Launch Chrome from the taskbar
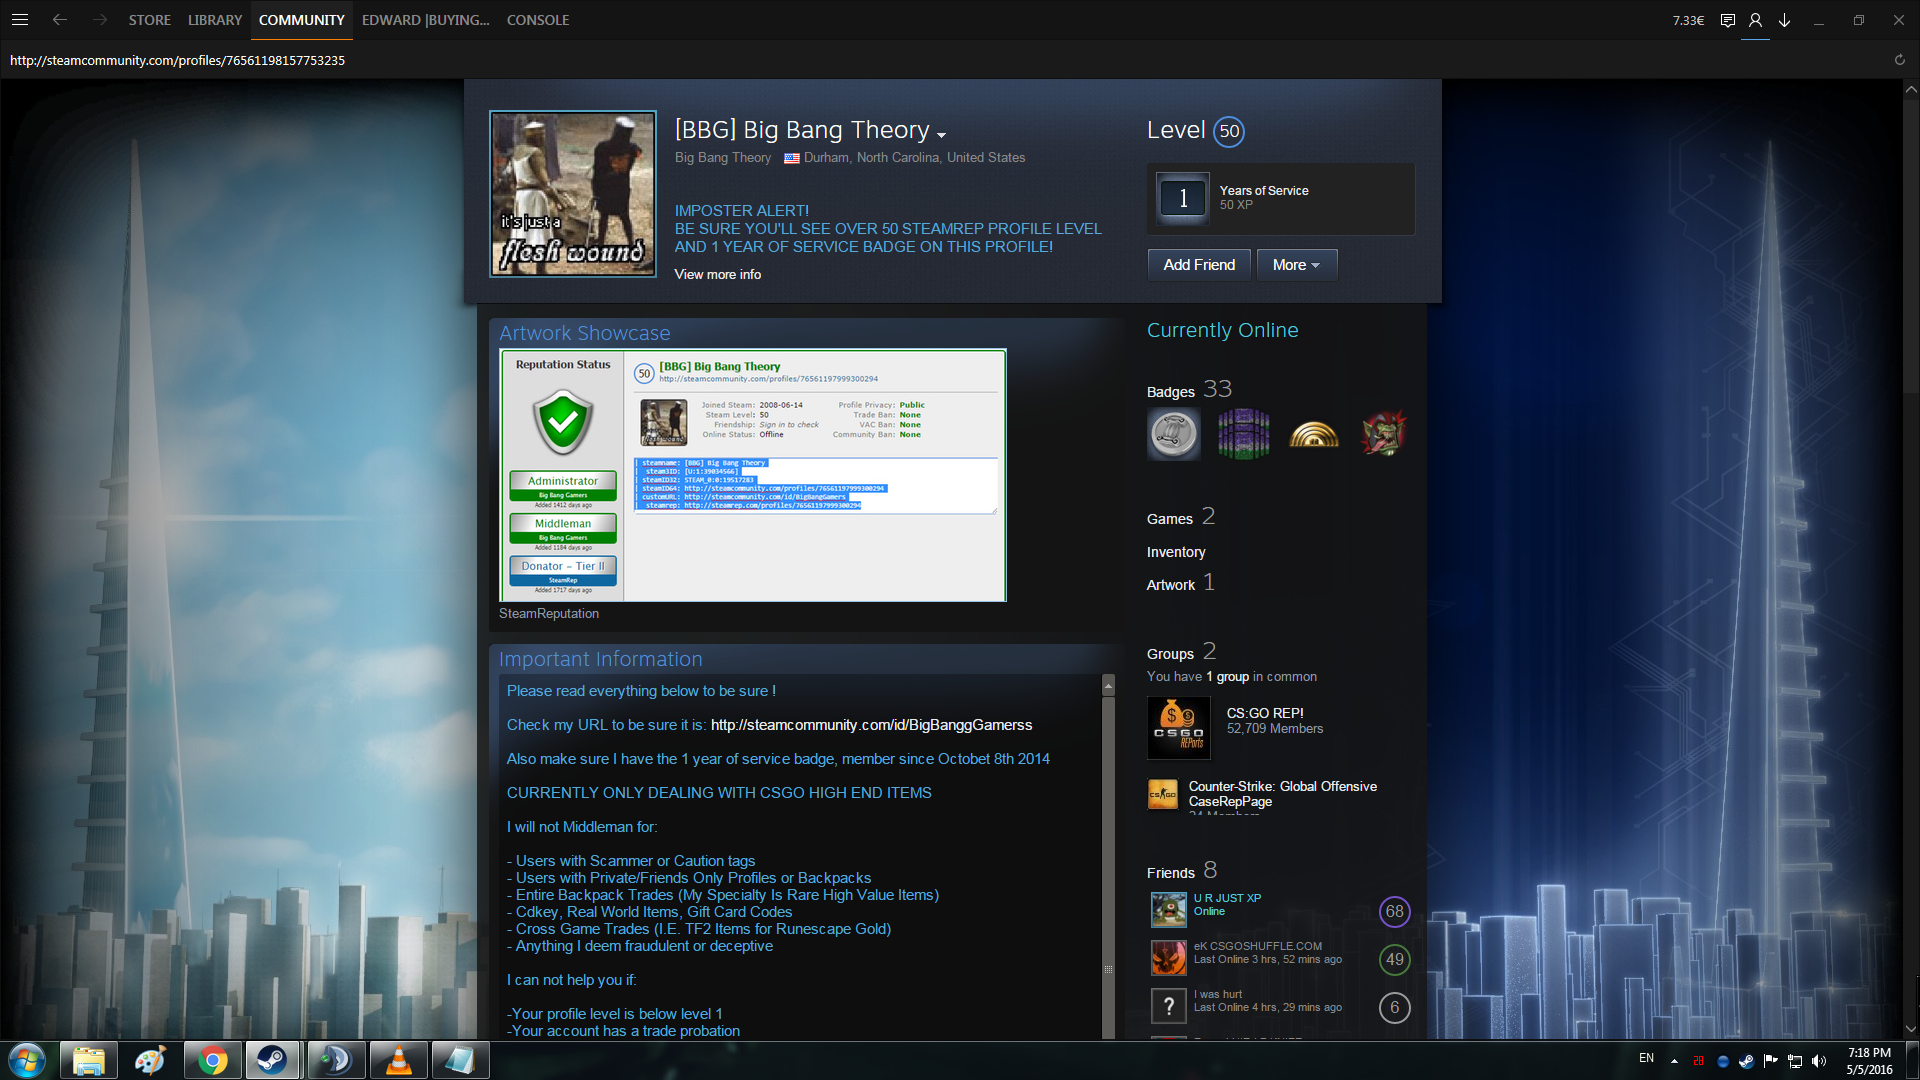 [x=212, y=1060]
